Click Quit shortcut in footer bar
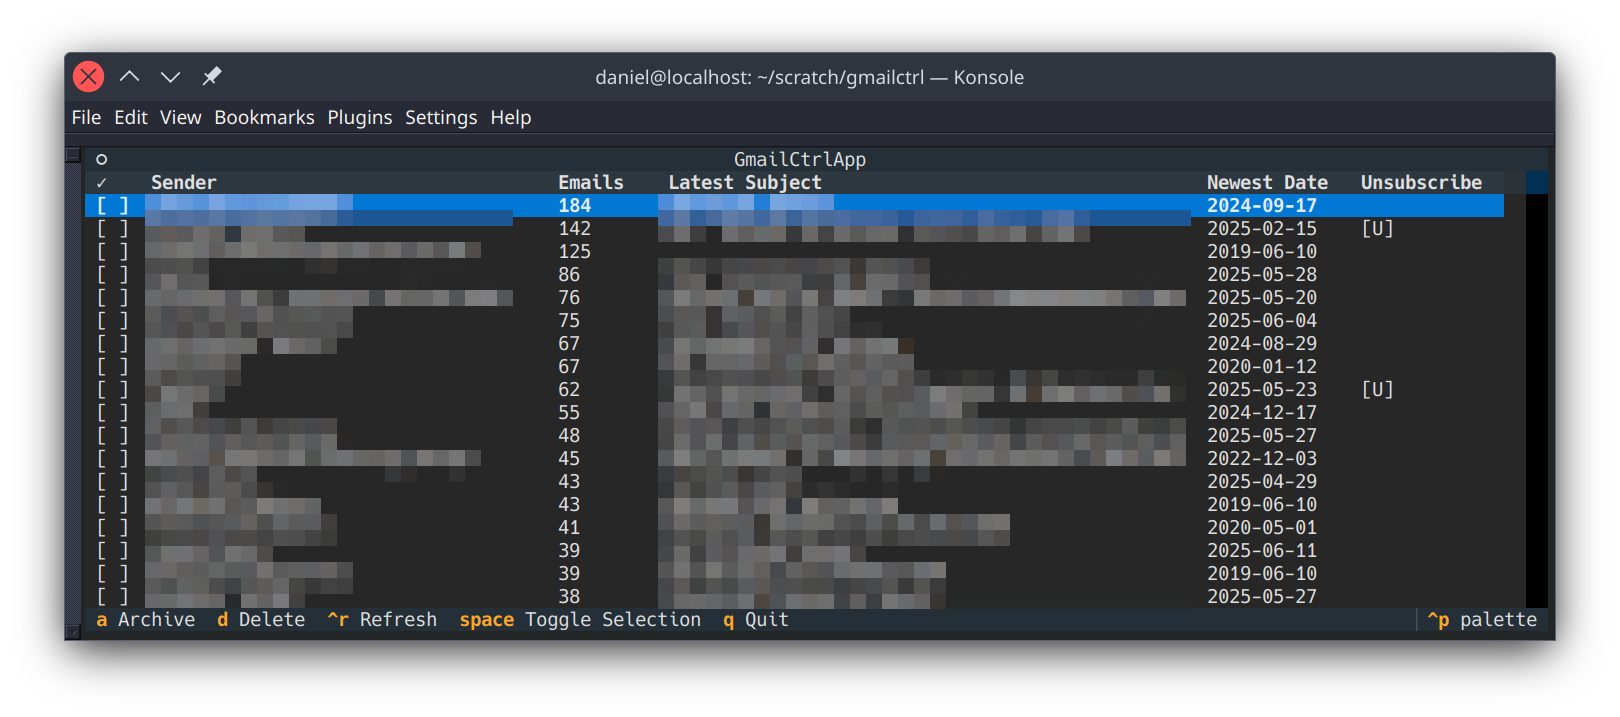The height and width of the screenshot is (717, 1620). pyautogui.click(x=756, y=620)
